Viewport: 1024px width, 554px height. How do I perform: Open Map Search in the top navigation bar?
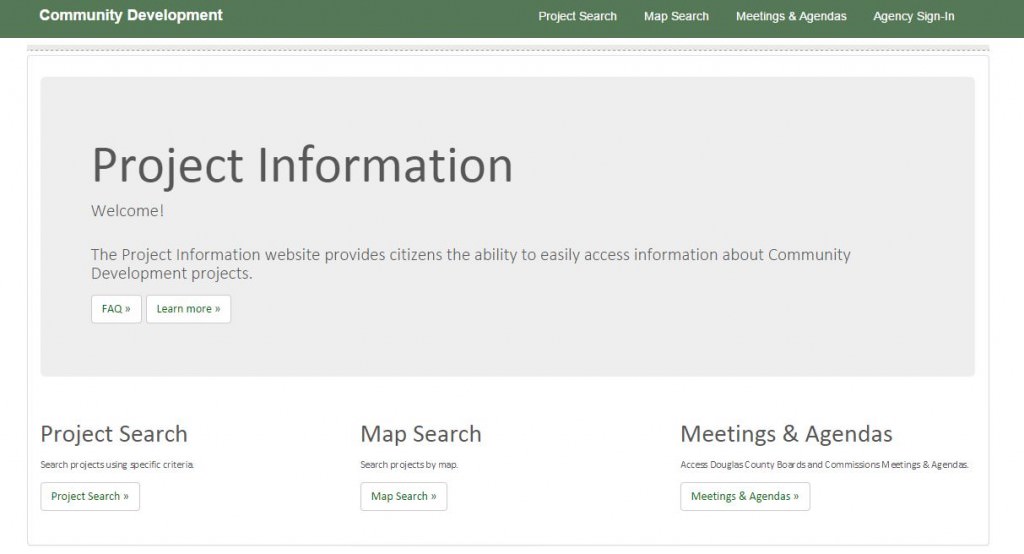click(x=676, y=16)
